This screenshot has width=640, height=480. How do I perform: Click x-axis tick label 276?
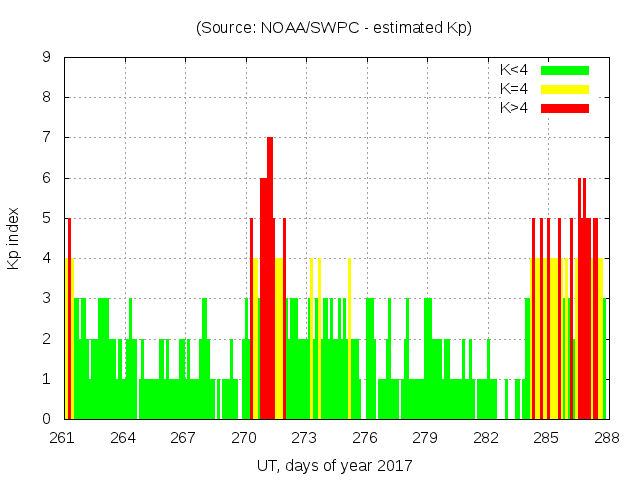tap(365, 437)
